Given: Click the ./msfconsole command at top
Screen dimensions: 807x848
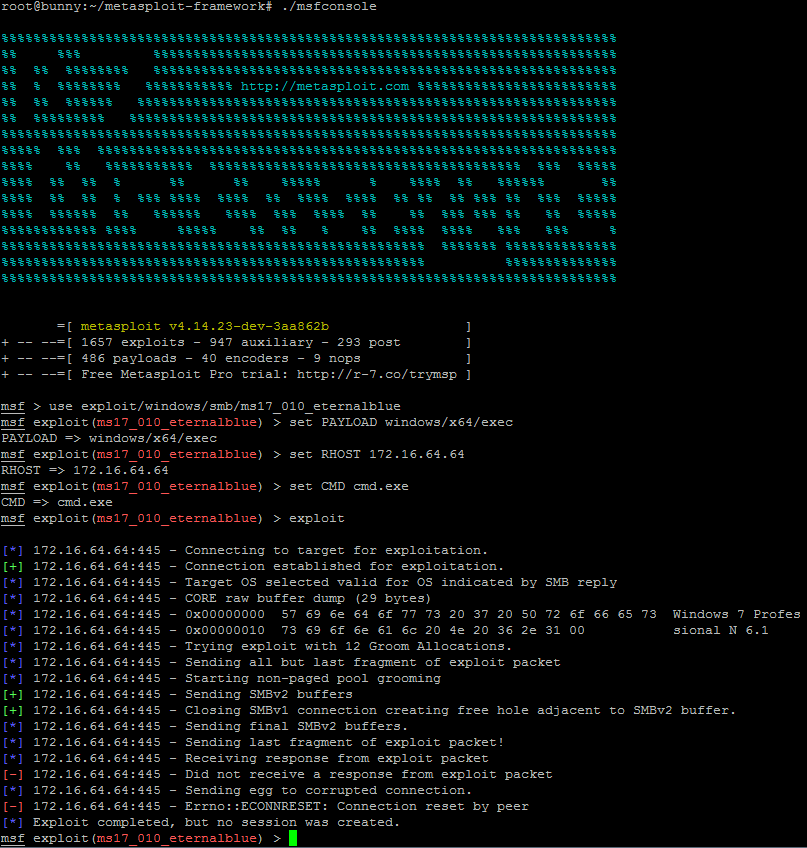Looking at the screenshot, I should coord(329,6).
